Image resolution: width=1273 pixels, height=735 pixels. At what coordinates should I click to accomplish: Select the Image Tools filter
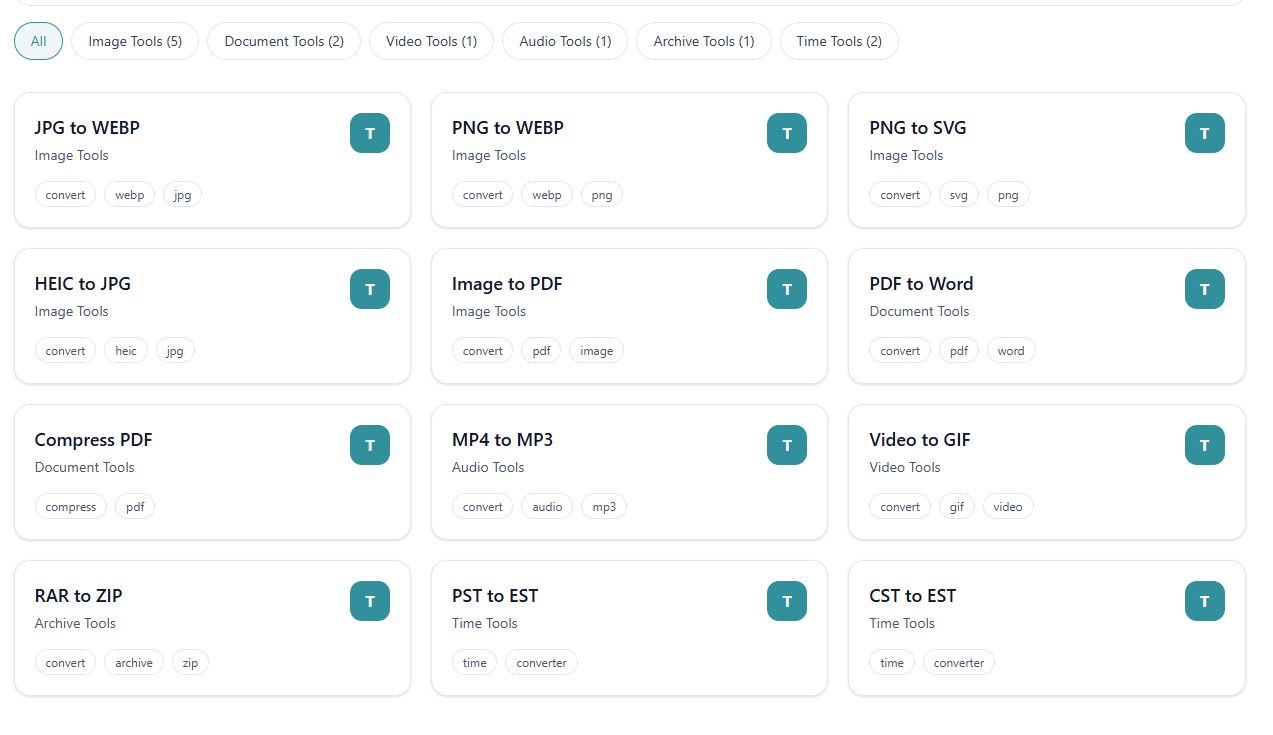pos(134,41)
